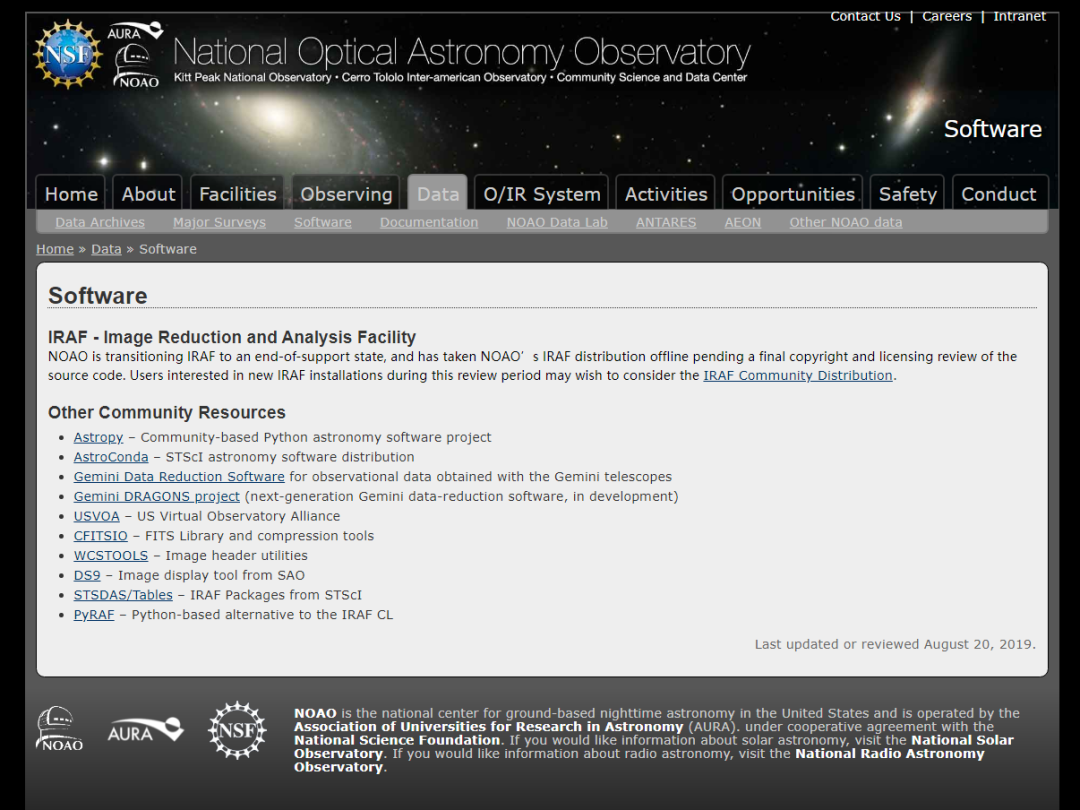The image size is (1080, 810).
Task: Open ANTARES in the submenu
Action: (x=665, y=222)
